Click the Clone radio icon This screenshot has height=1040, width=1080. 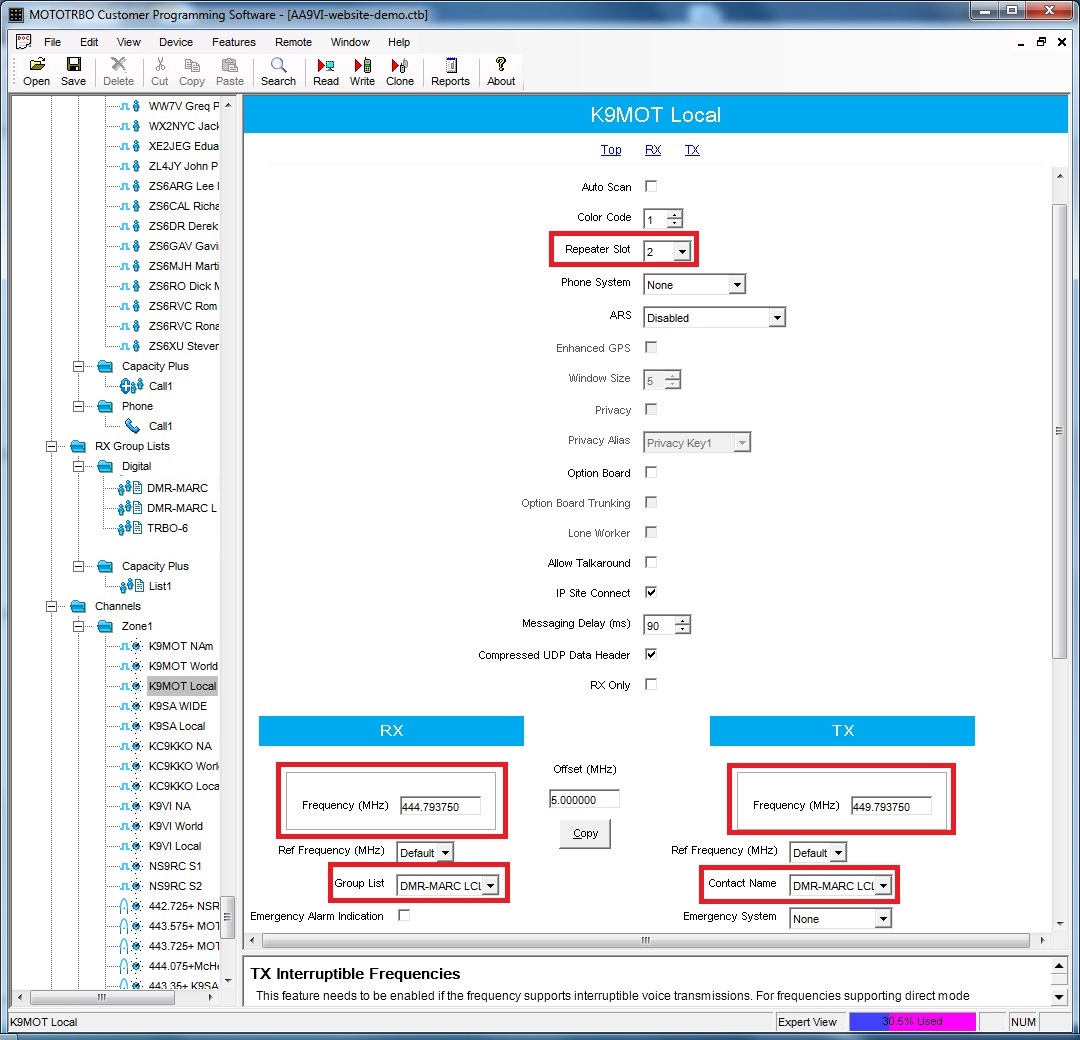399,65
